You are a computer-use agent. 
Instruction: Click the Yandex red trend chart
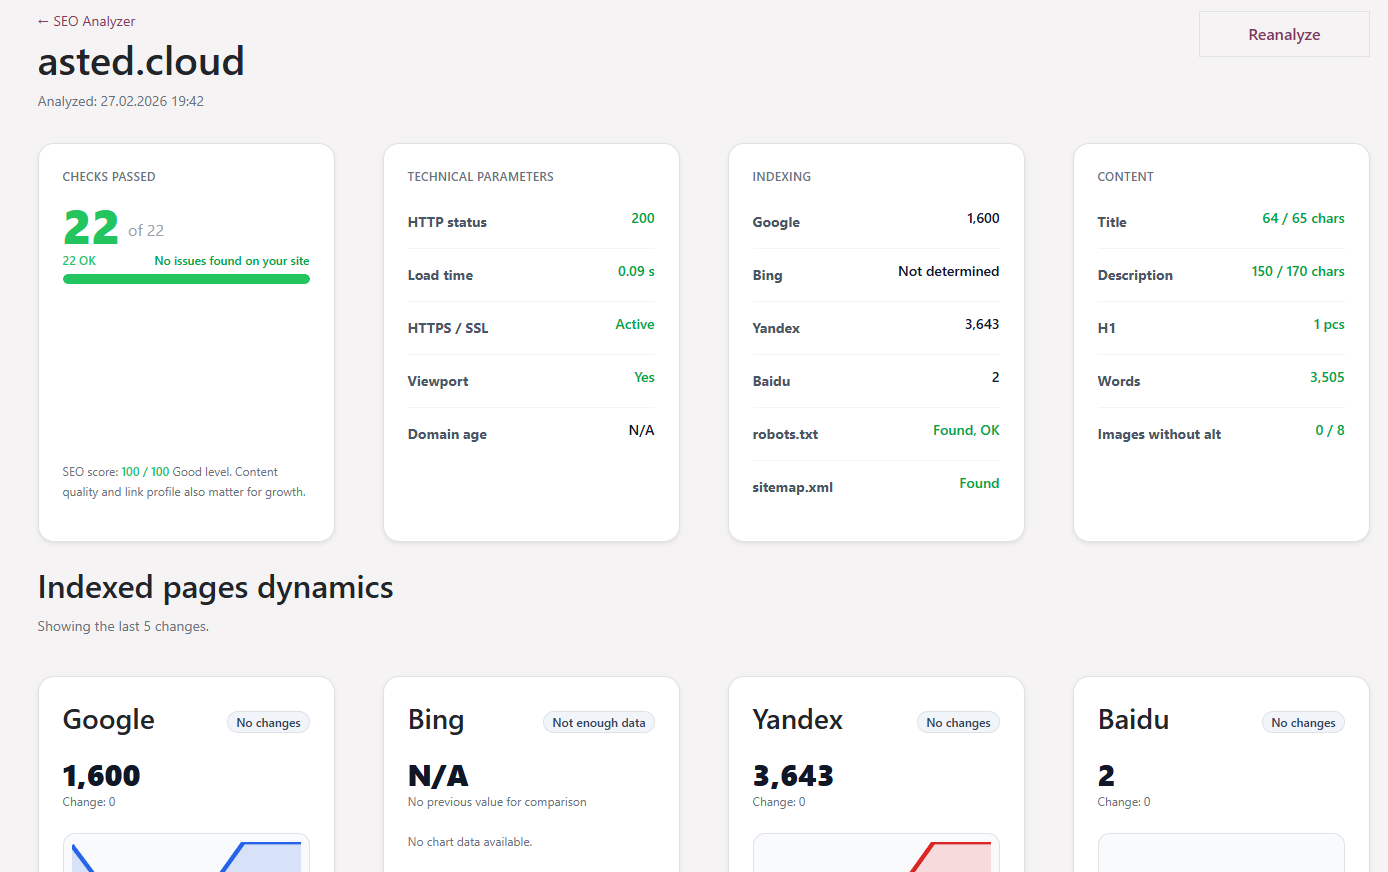click(x=876, y=855)
